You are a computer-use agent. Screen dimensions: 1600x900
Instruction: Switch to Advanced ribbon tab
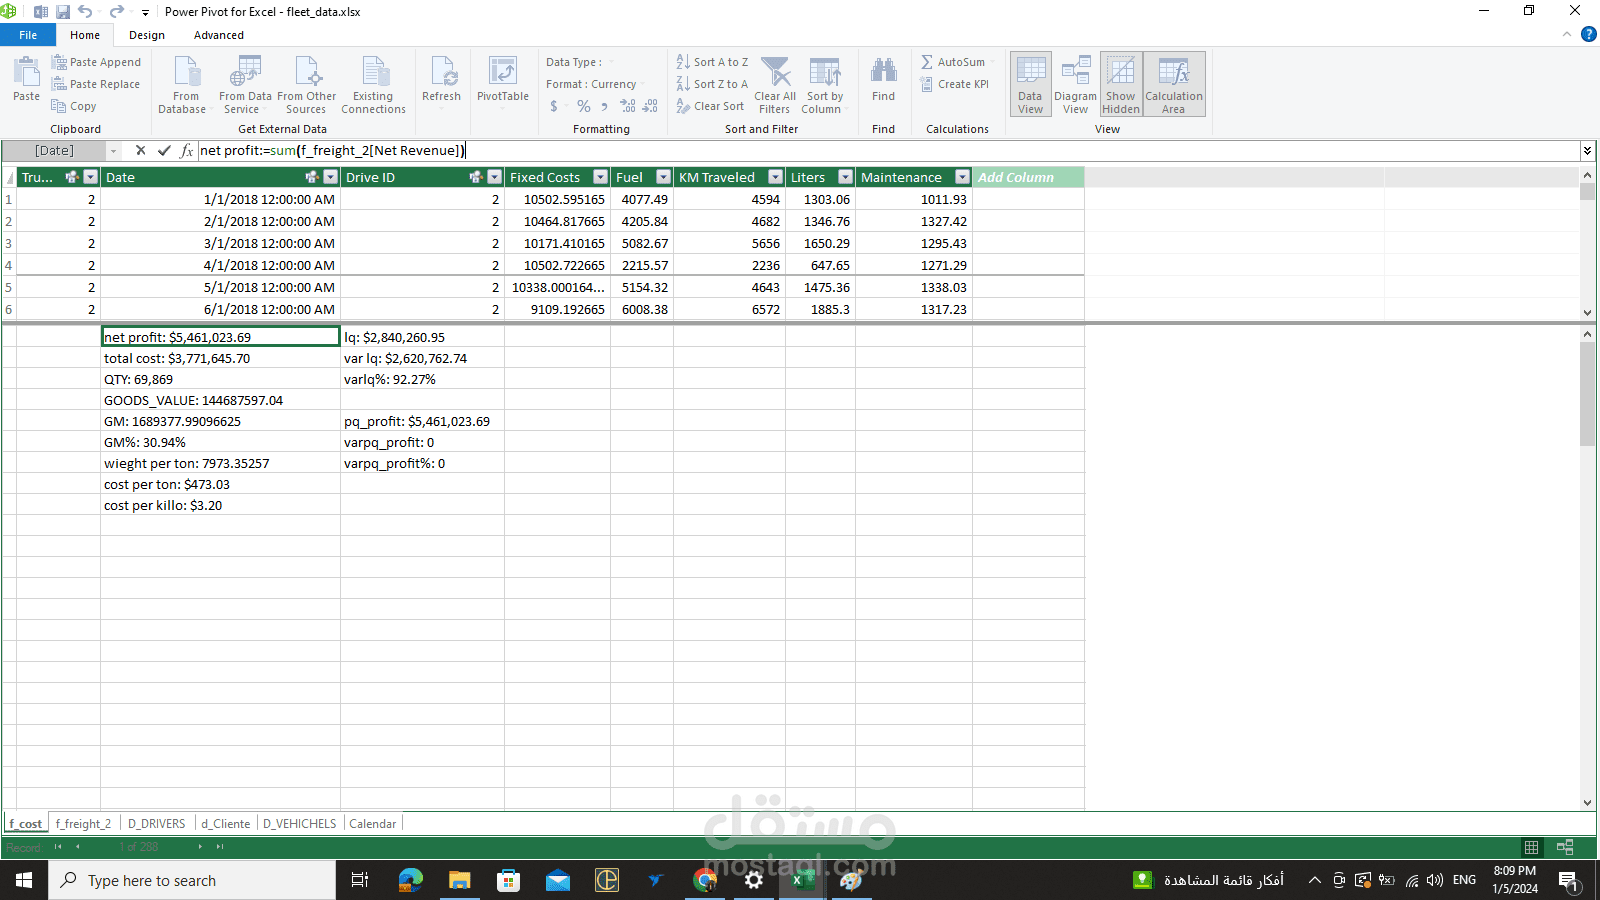tap(219, 35)
